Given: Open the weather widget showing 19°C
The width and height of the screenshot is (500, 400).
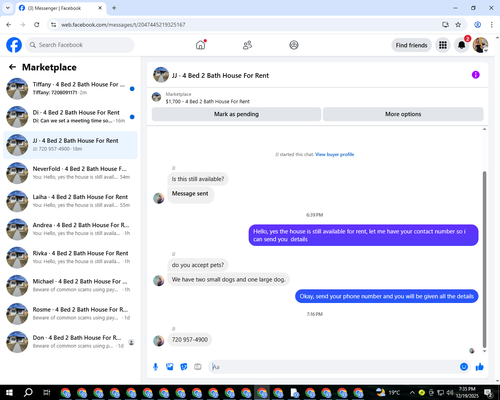Looking at the screenshot, I should click(388, 392).
